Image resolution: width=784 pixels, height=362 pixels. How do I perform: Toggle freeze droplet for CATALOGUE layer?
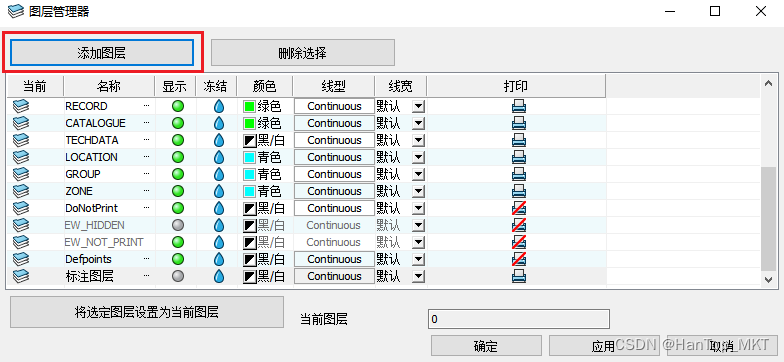pyautogui.click(x=218, y=123)
